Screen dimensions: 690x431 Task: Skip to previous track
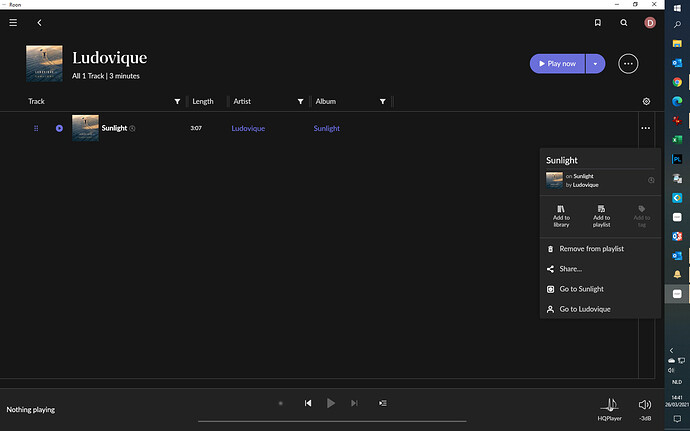point(308,403)
